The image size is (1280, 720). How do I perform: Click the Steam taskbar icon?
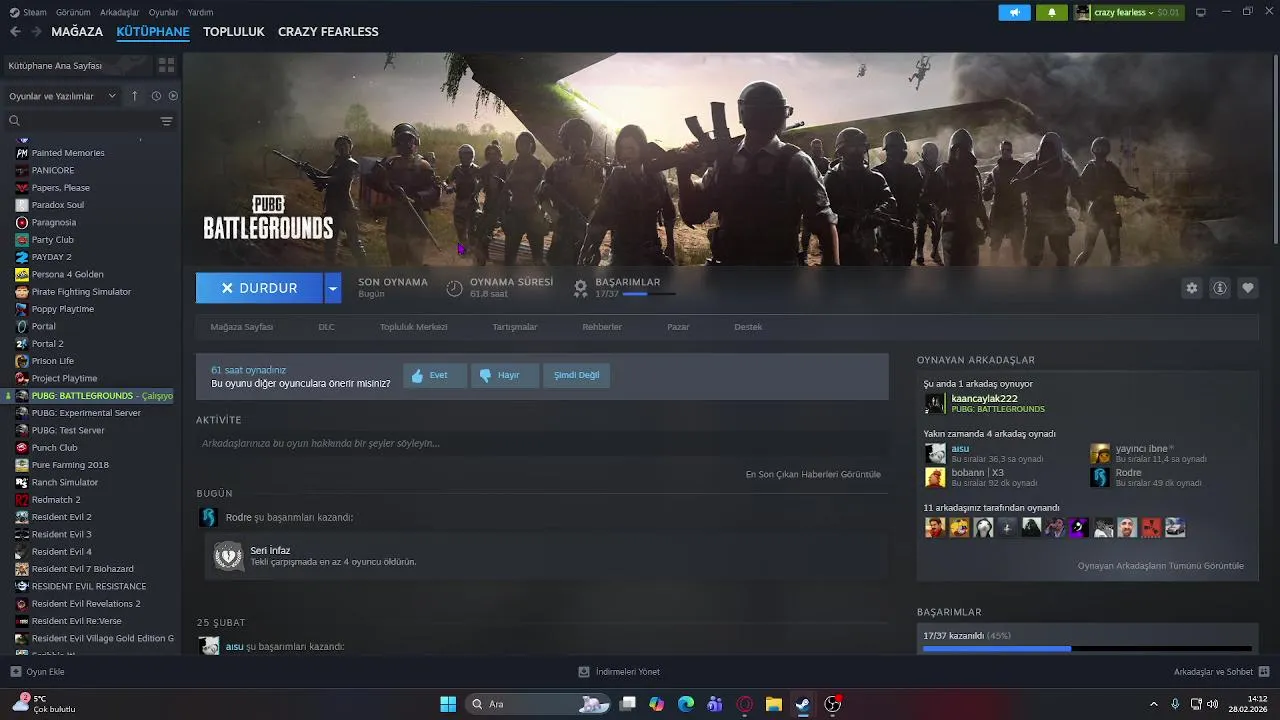tap(802, 704)
